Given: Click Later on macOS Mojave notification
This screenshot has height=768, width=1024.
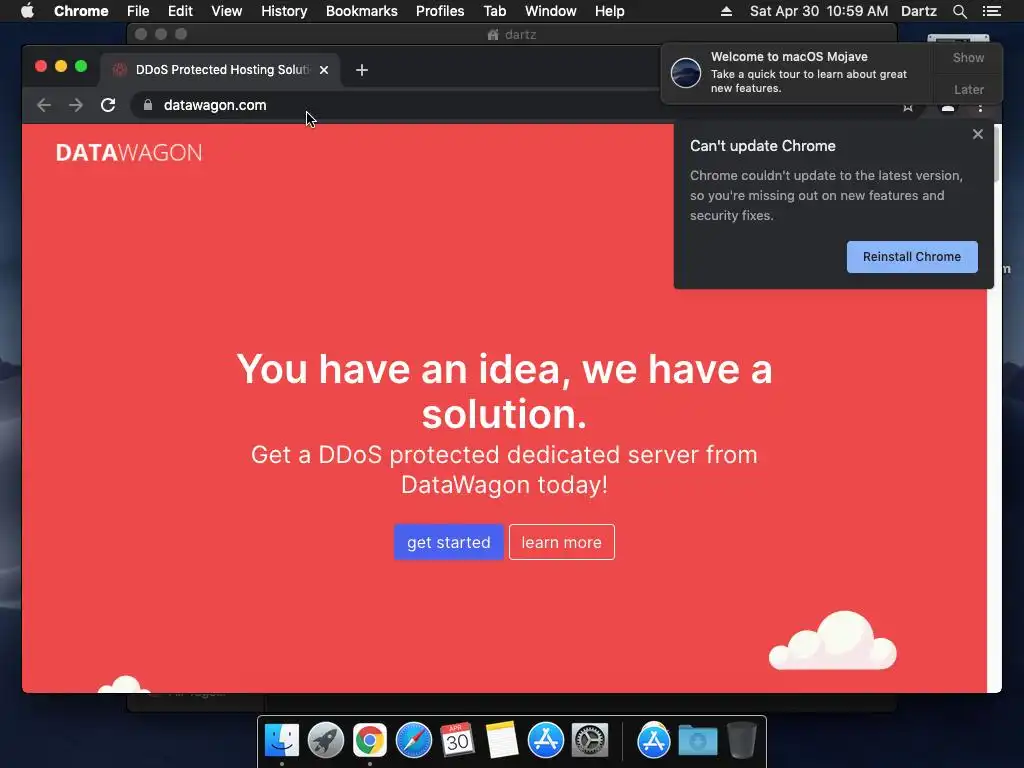Looking at the screenshot, I should [x=968, y=89].
